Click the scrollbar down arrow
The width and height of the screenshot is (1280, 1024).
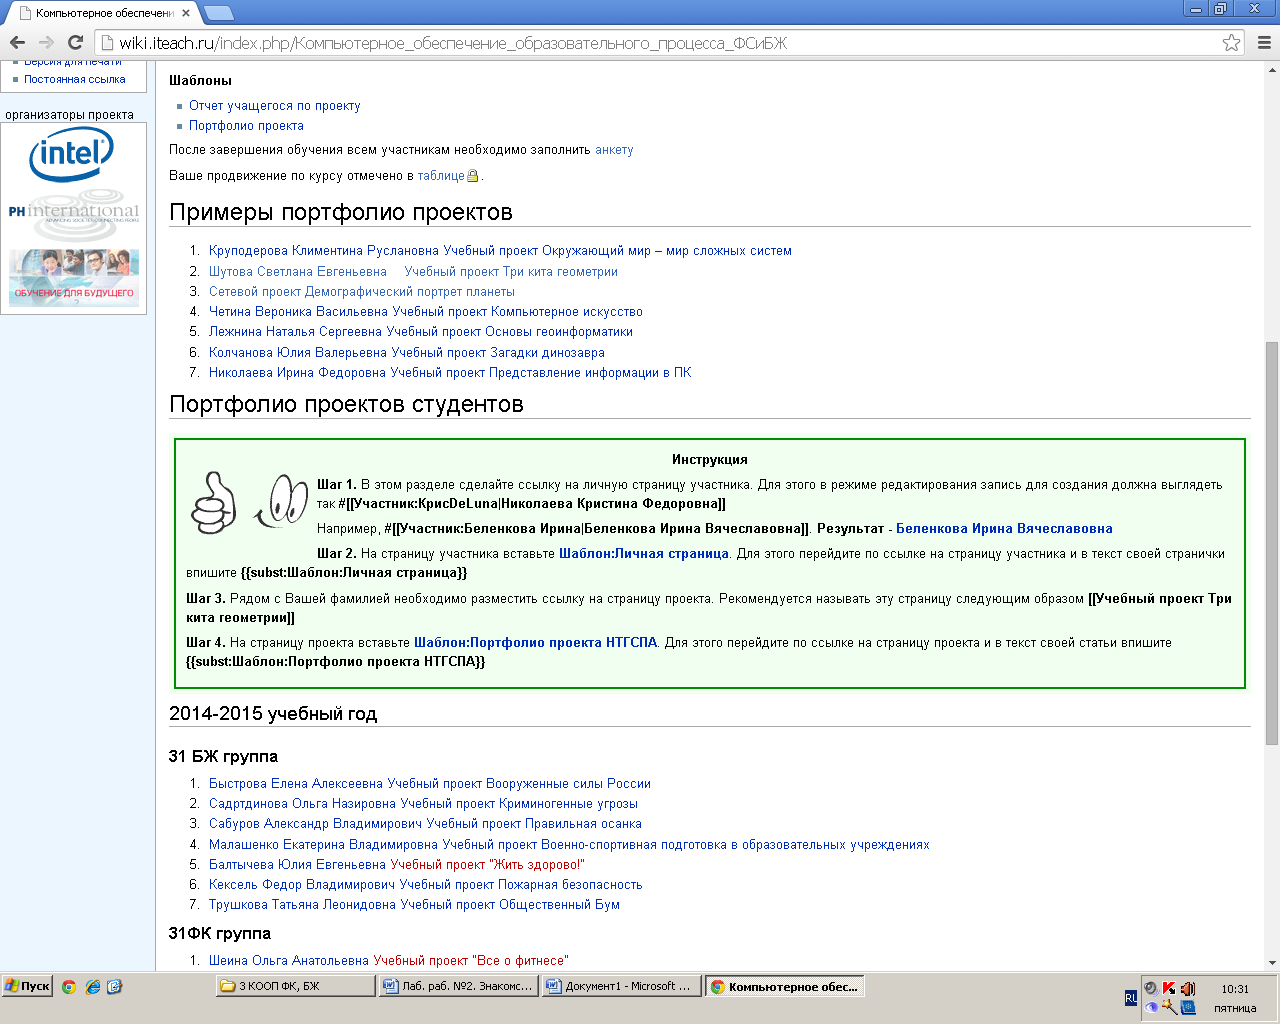tap(1272, 962)
